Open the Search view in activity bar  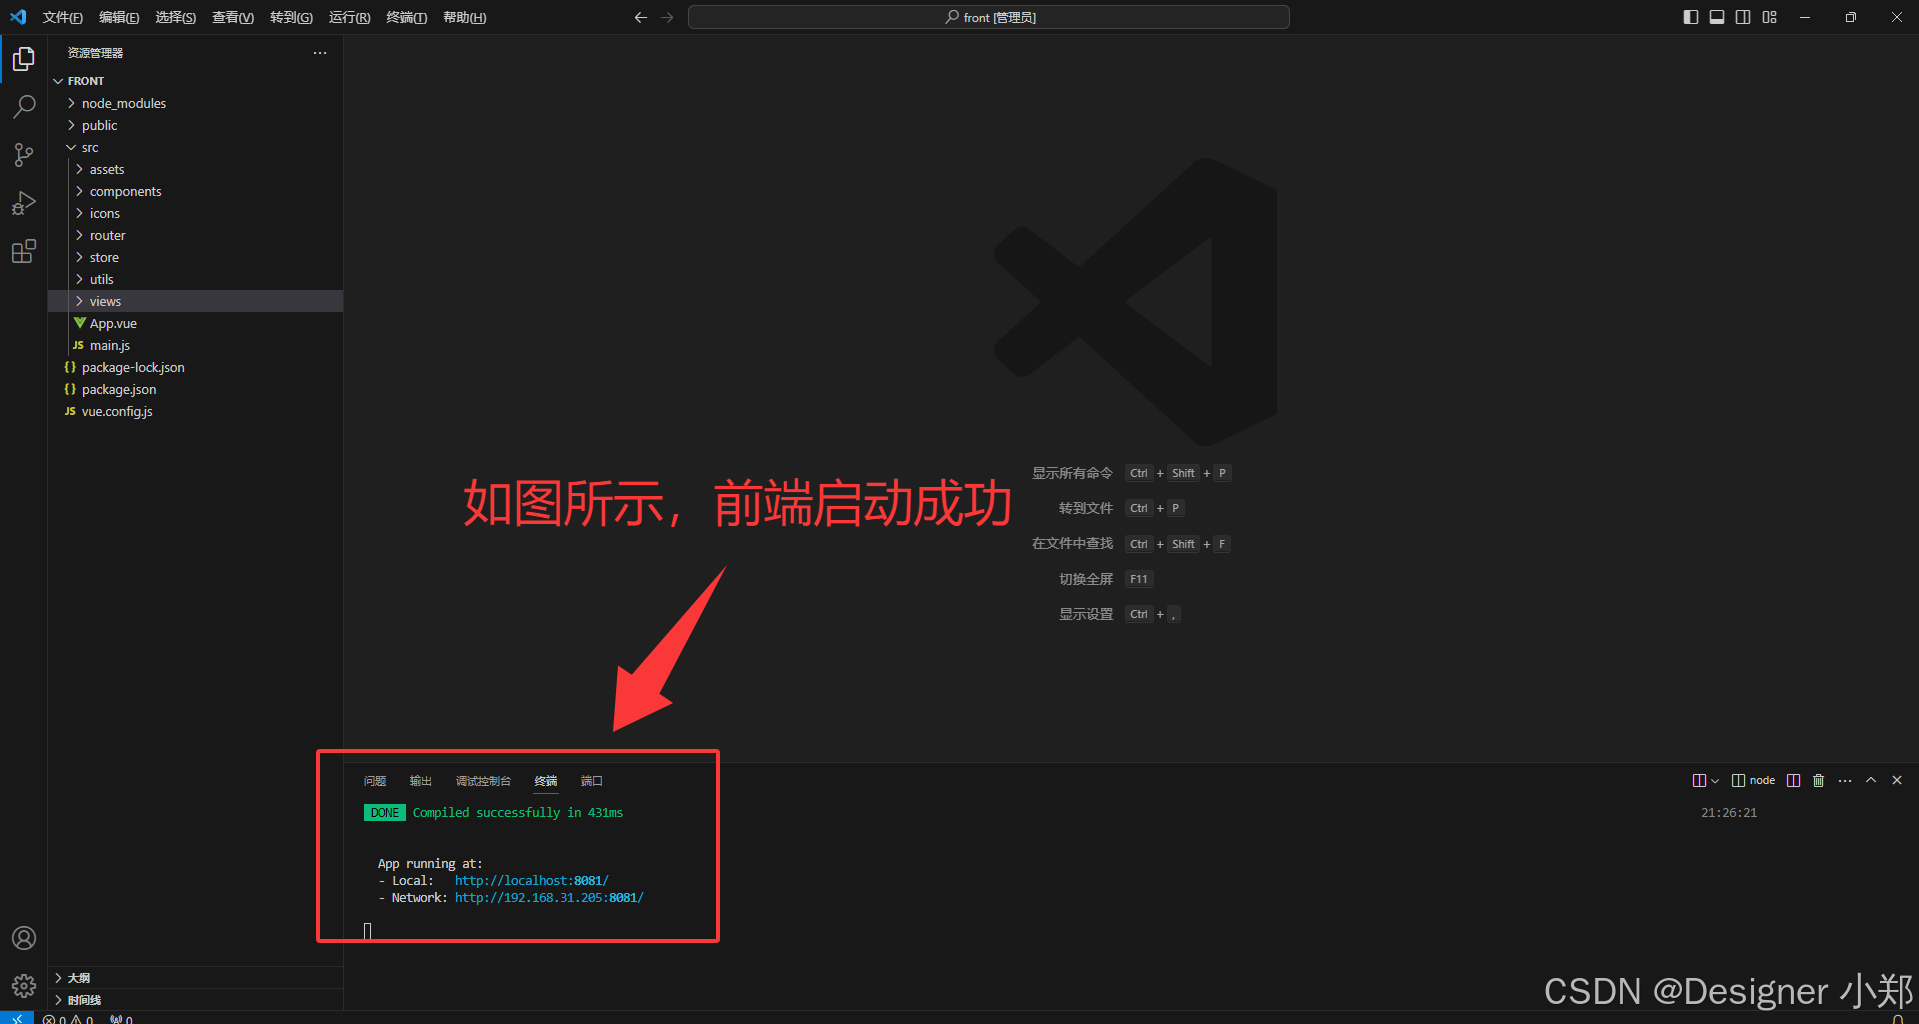(x=23, y=106)
